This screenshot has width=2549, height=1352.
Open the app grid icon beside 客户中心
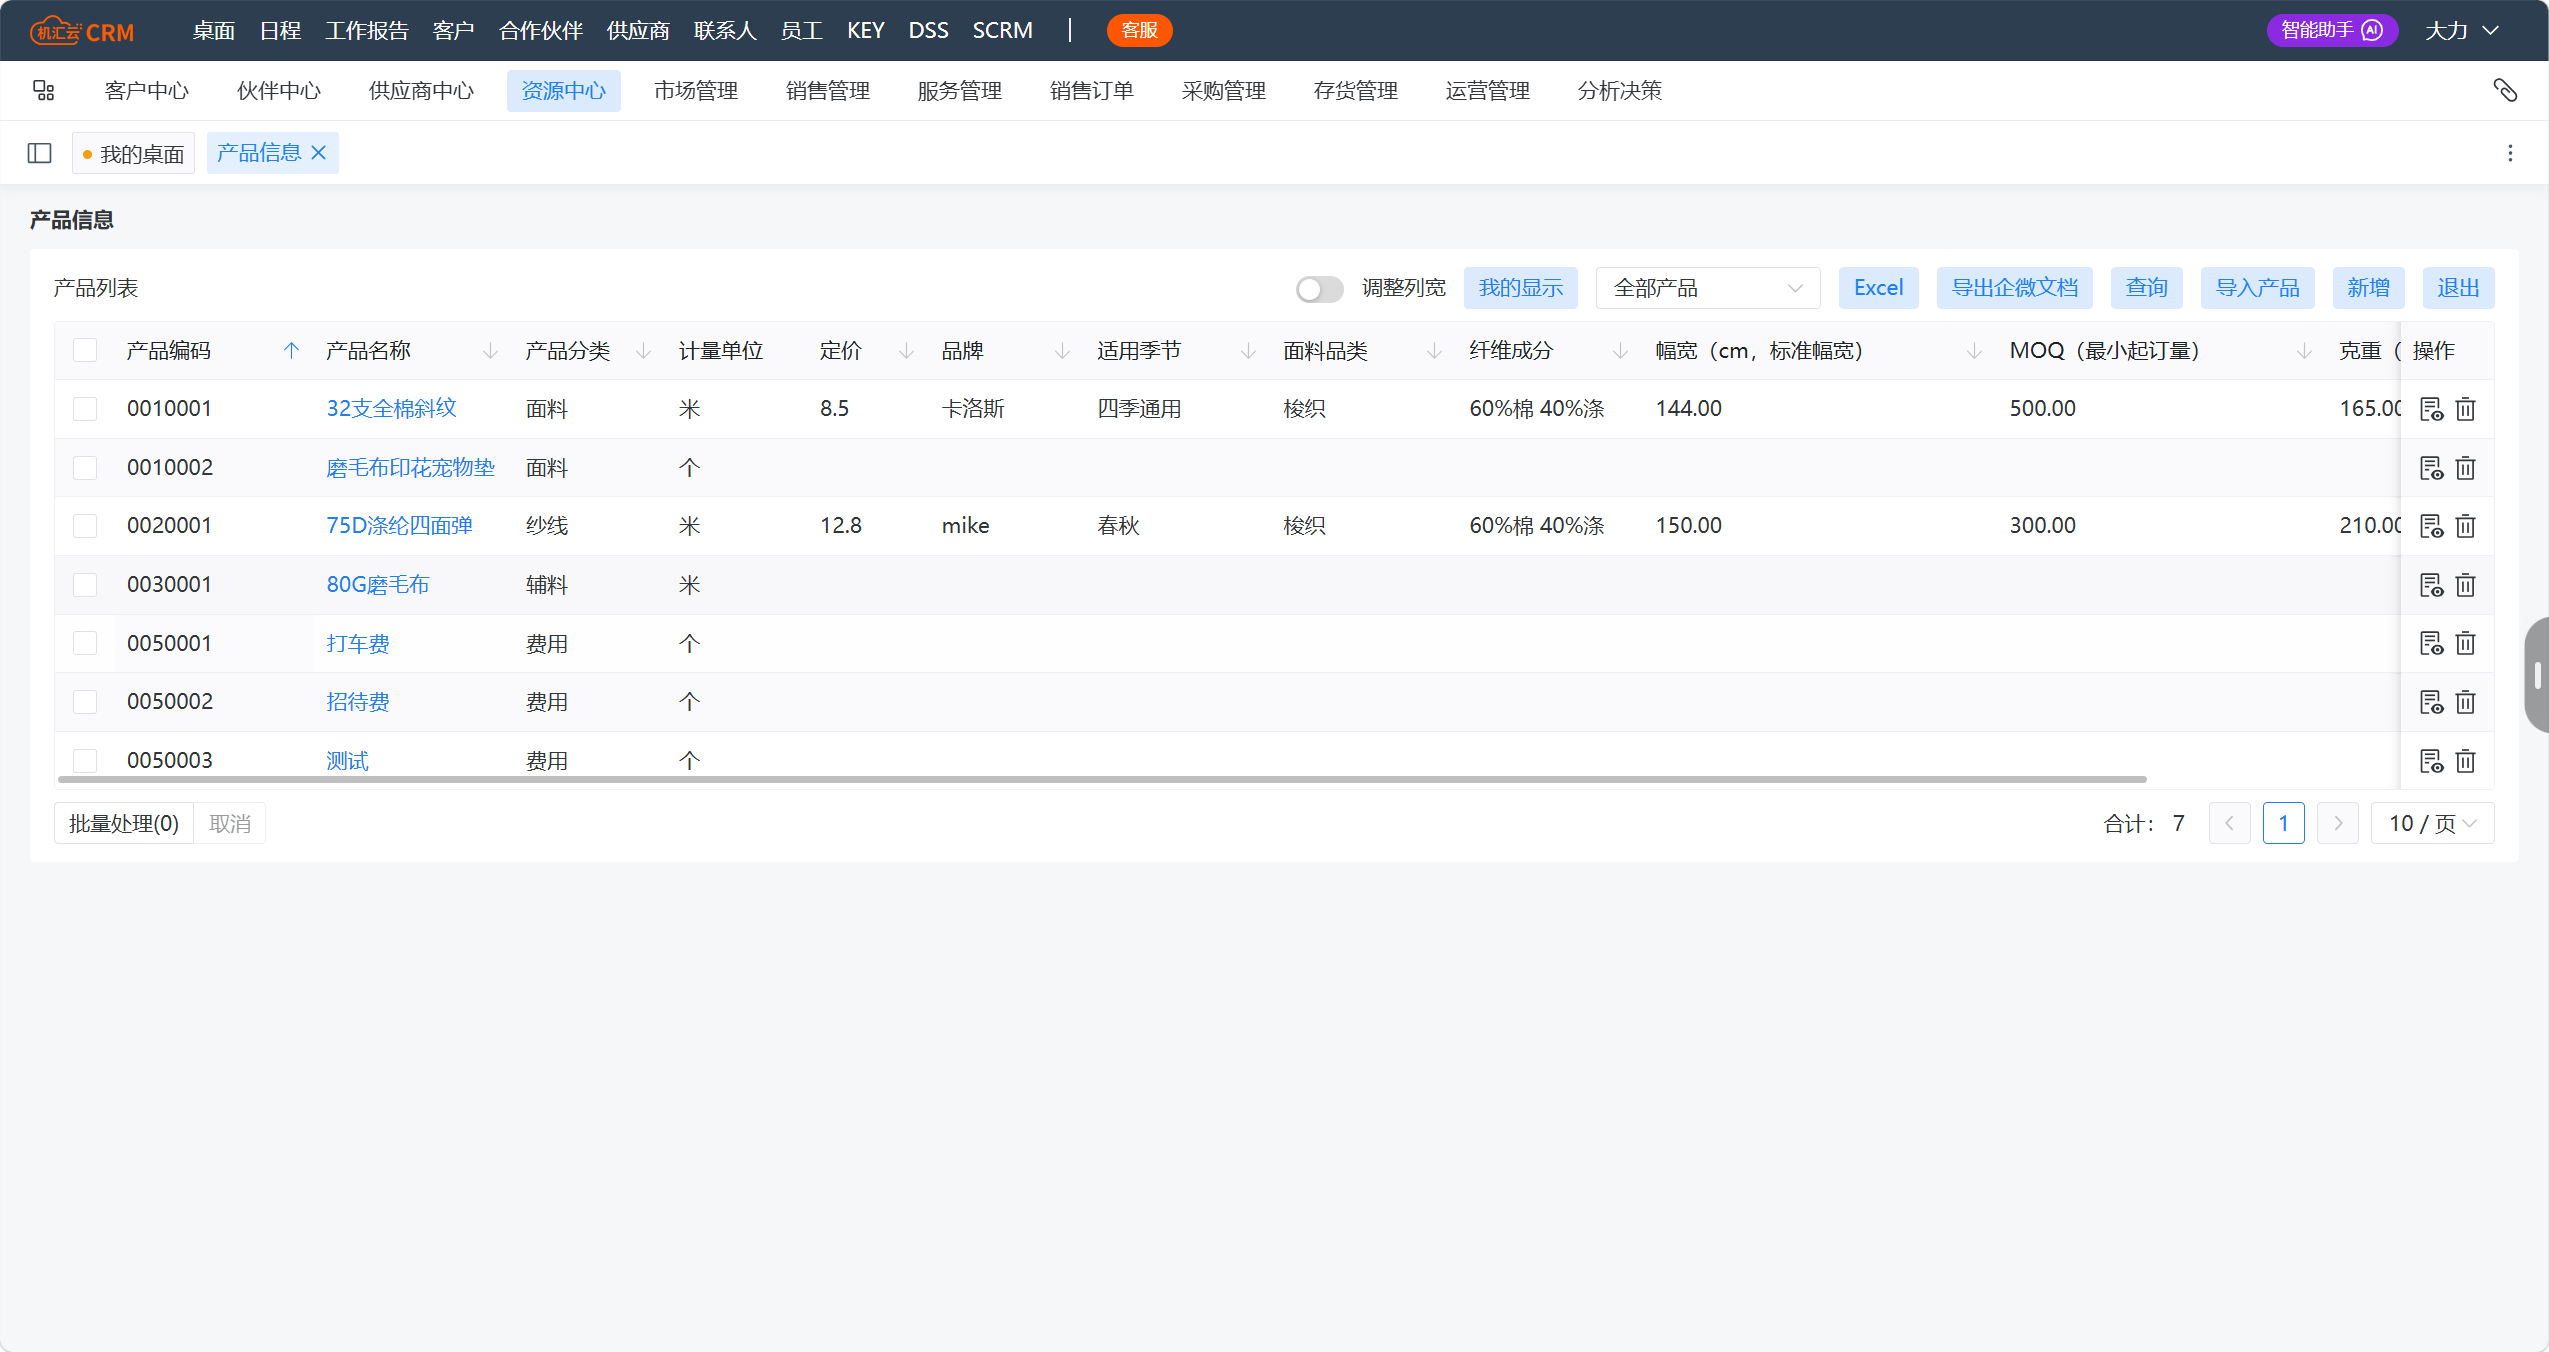point(43,91)
